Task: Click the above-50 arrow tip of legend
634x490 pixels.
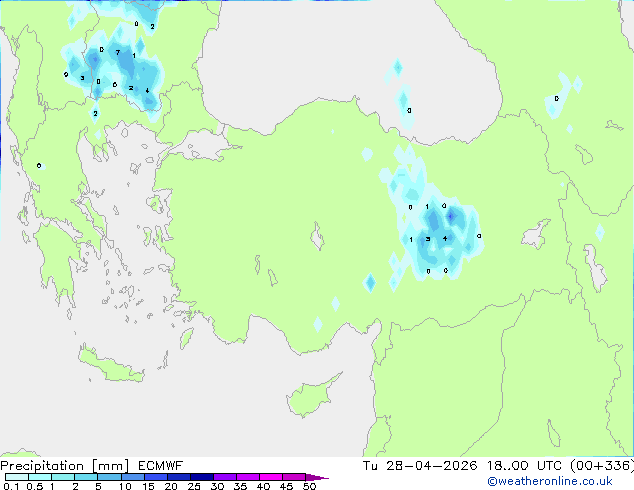Action: tap(317, 477)
